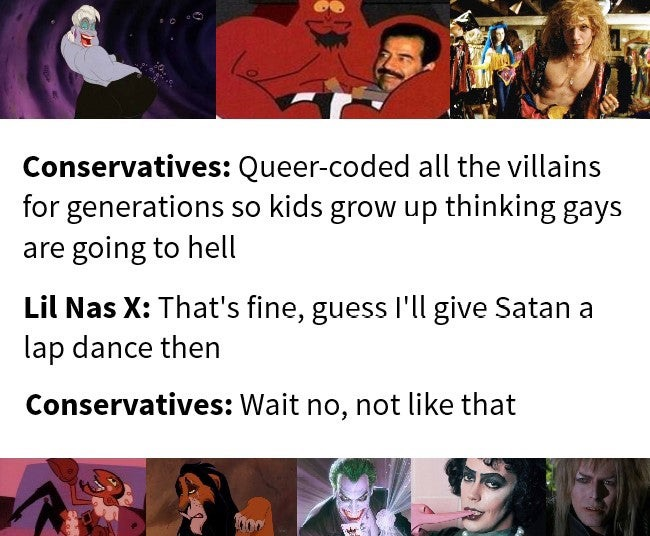Select the red devil on pink couch image
This screenshot has height=536, width=650.
pos(73,497)
